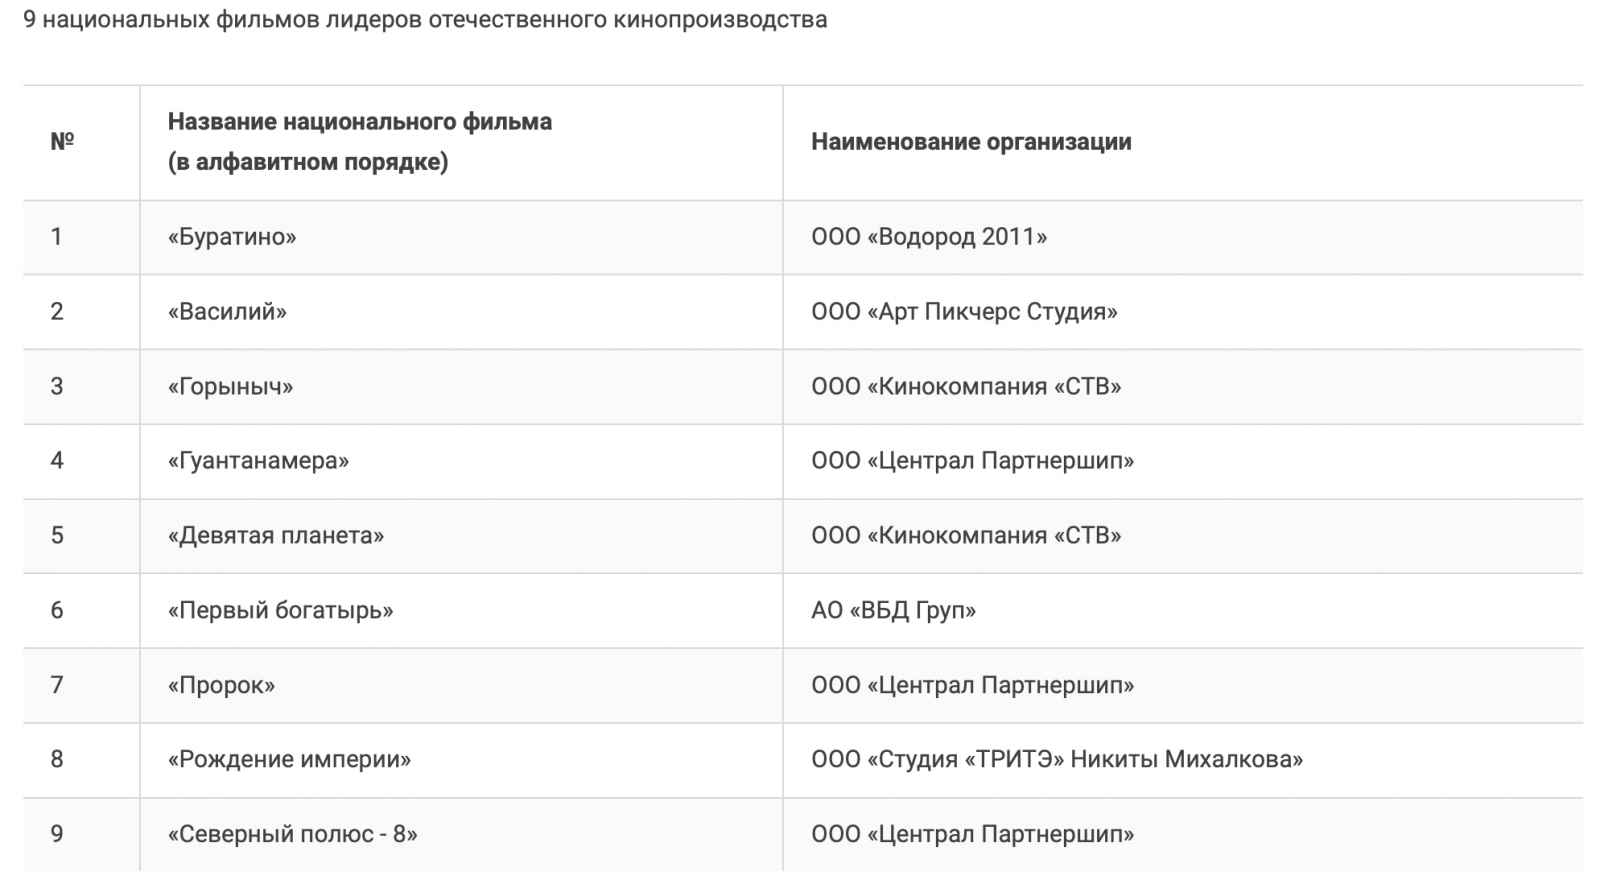Click the «Северный полюс - 8» title
The width and height of the screenshot is (1600, 884).
pyautogui.click(x=292, y=834)
